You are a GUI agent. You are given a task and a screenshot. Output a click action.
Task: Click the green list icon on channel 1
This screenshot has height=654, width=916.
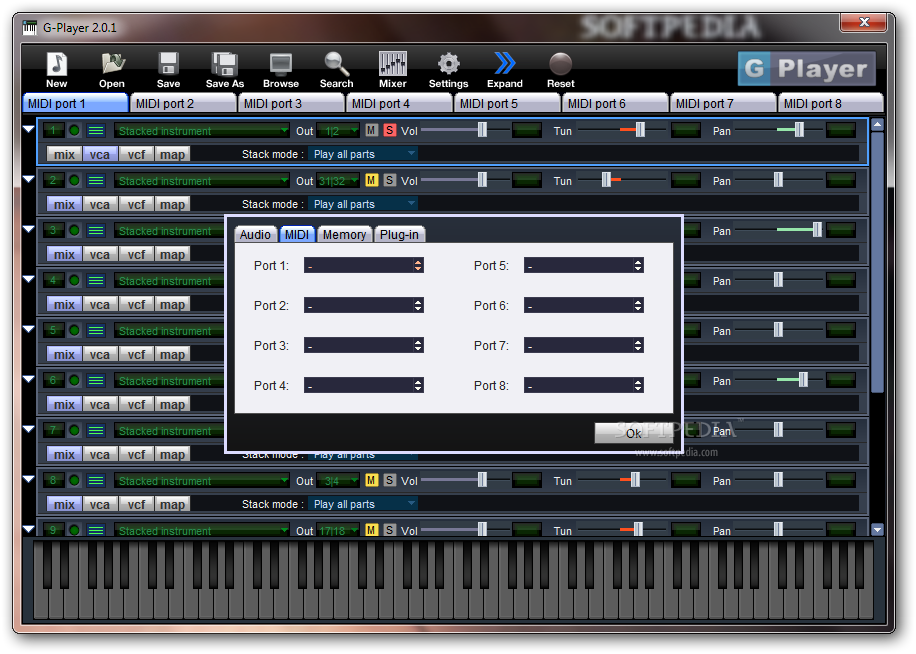click(x=96, y=131)
